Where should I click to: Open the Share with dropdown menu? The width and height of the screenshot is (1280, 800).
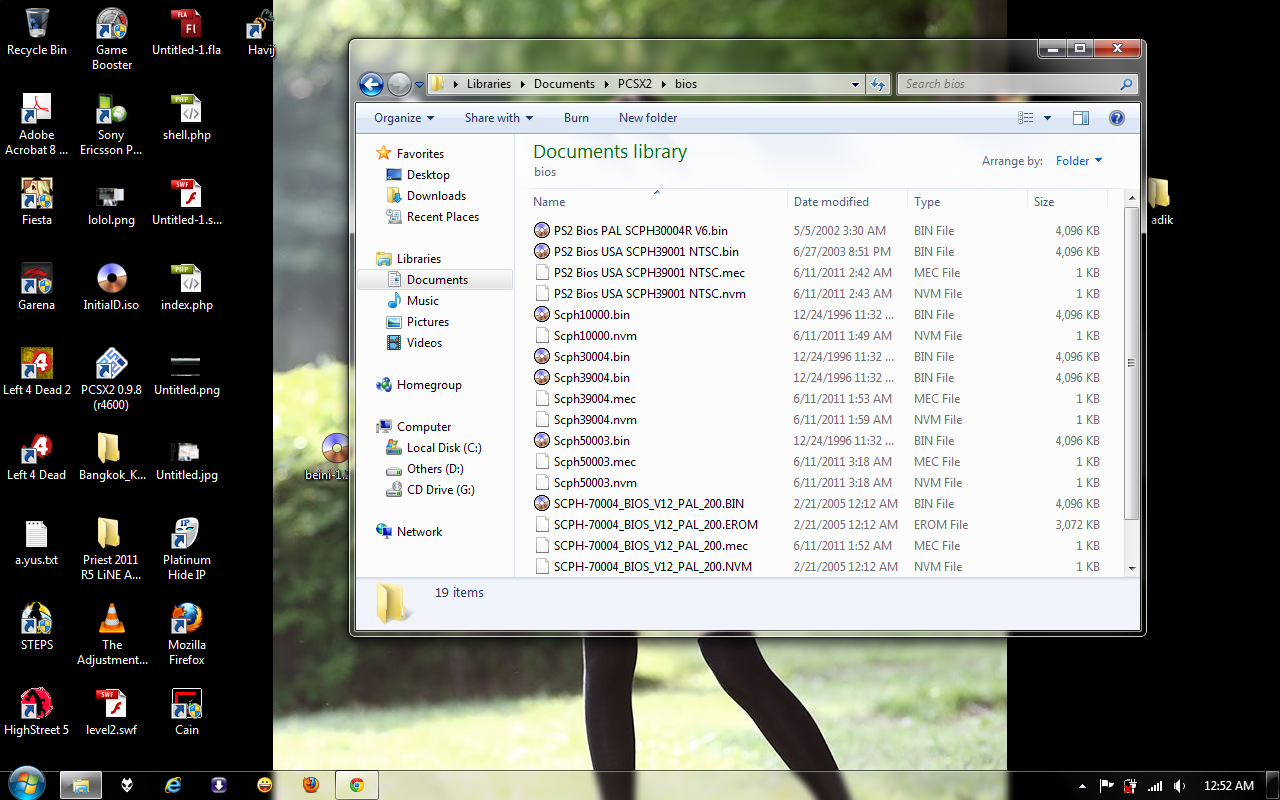coord(499,118)
